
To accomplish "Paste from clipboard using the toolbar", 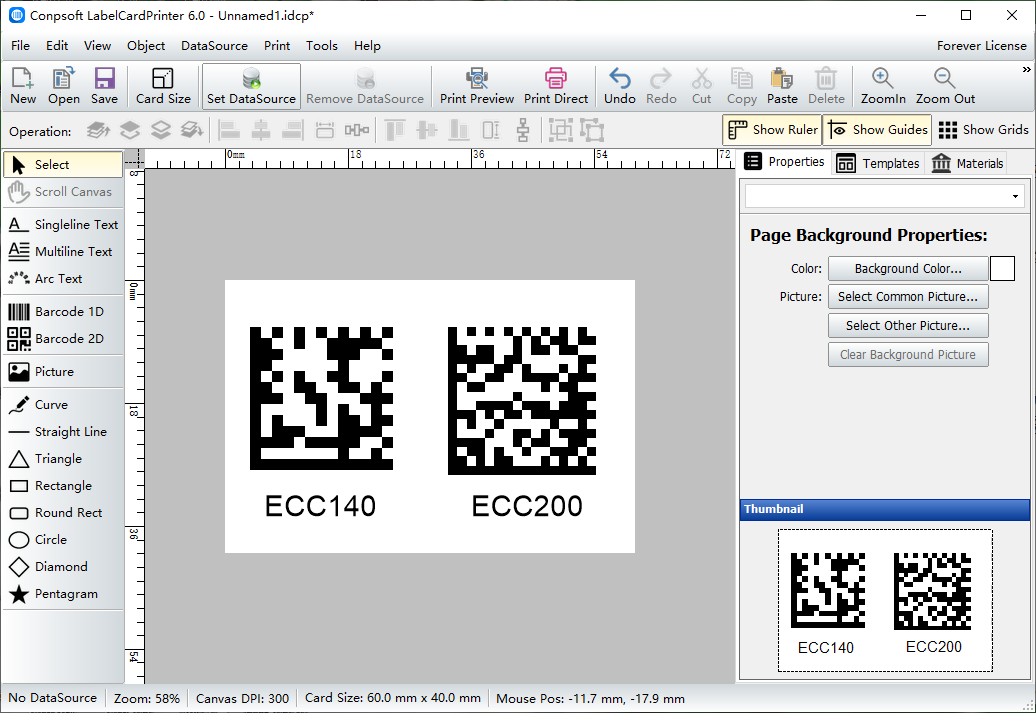I will pyautogui.click(x=782, y=86).
